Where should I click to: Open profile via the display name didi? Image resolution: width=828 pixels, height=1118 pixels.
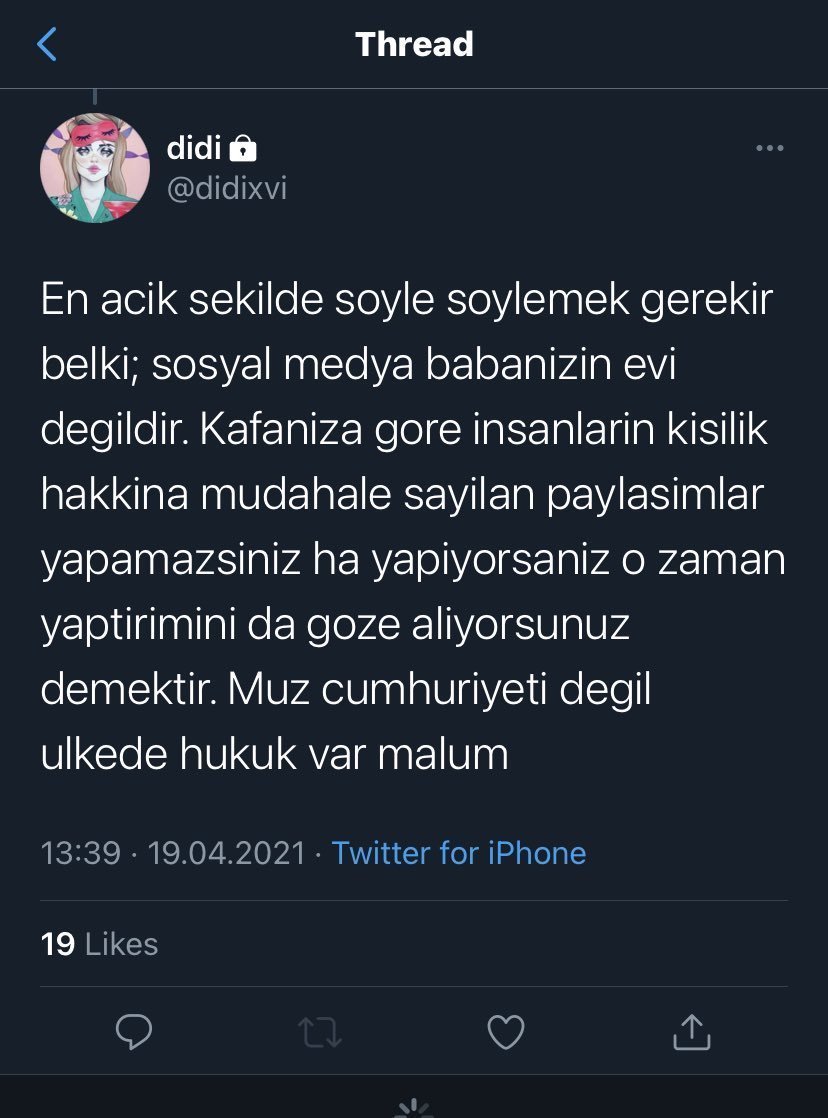click(x=193, y=149)
